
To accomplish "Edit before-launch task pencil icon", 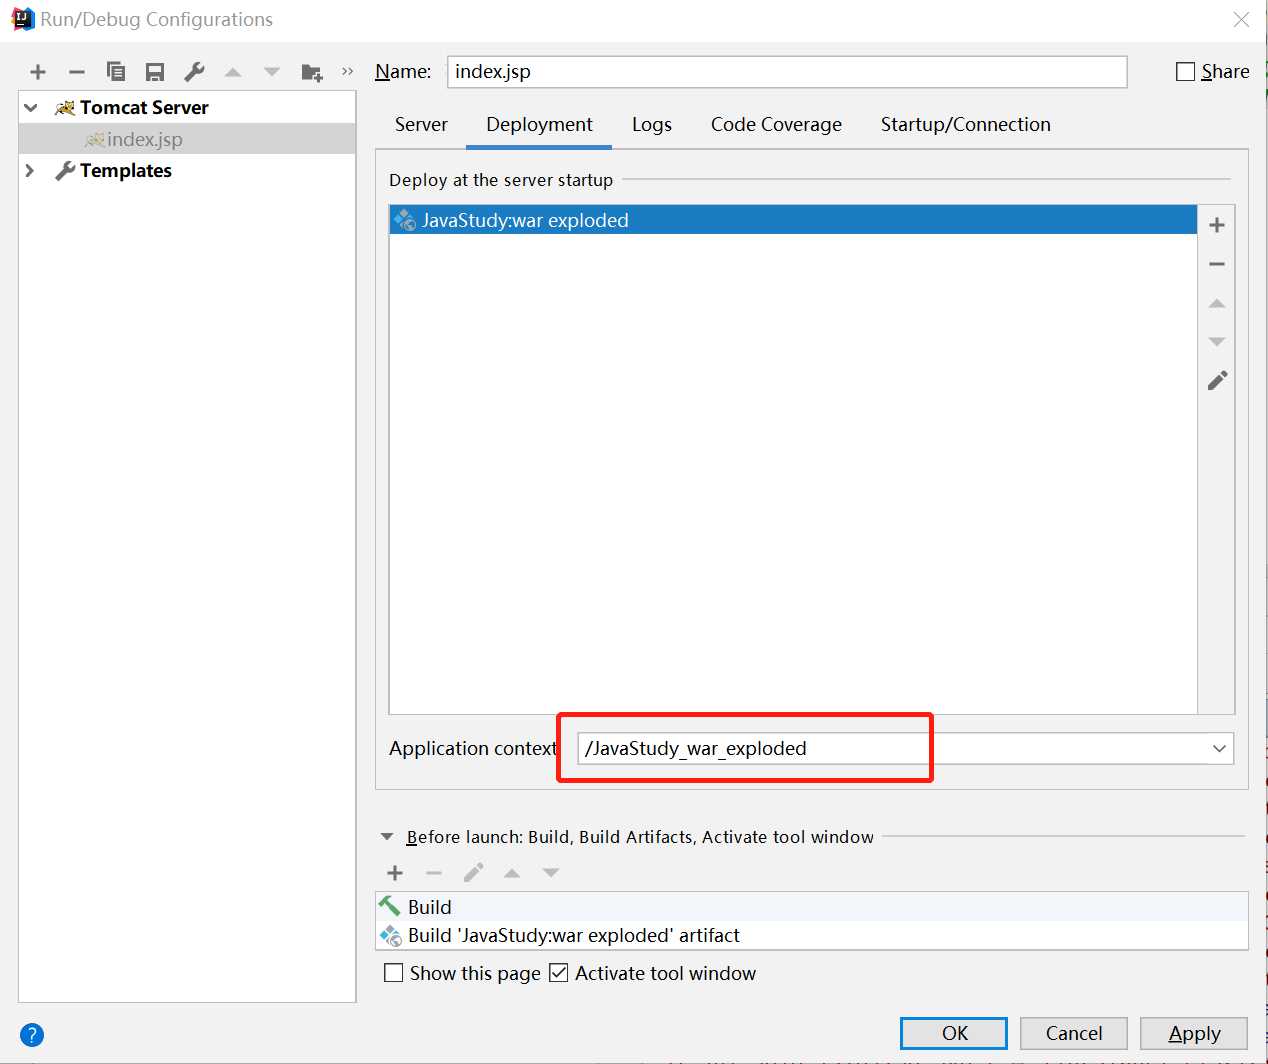I will [473, 873].
